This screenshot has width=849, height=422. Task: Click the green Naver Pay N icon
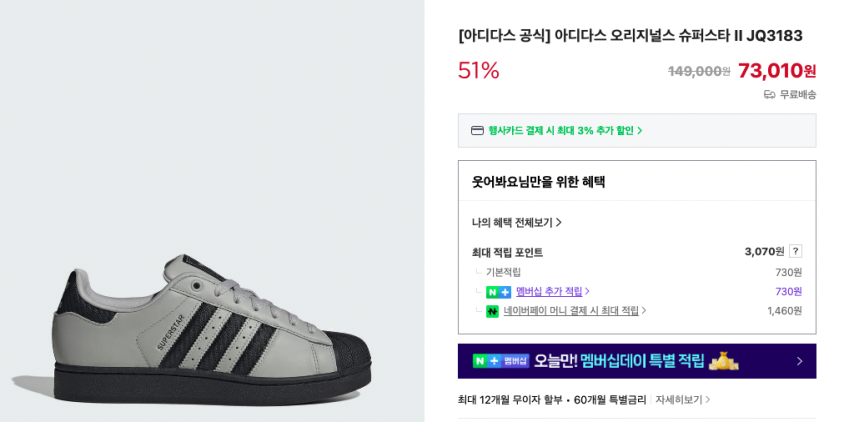pyautogui.click(x=492, y=311)
